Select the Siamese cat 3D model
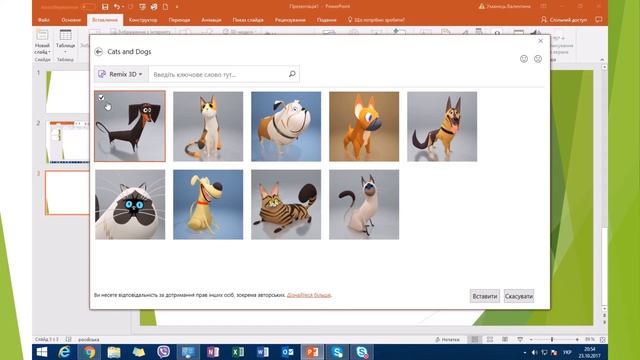The width and height of the screenshot is (640, 360). click(364, 204)
